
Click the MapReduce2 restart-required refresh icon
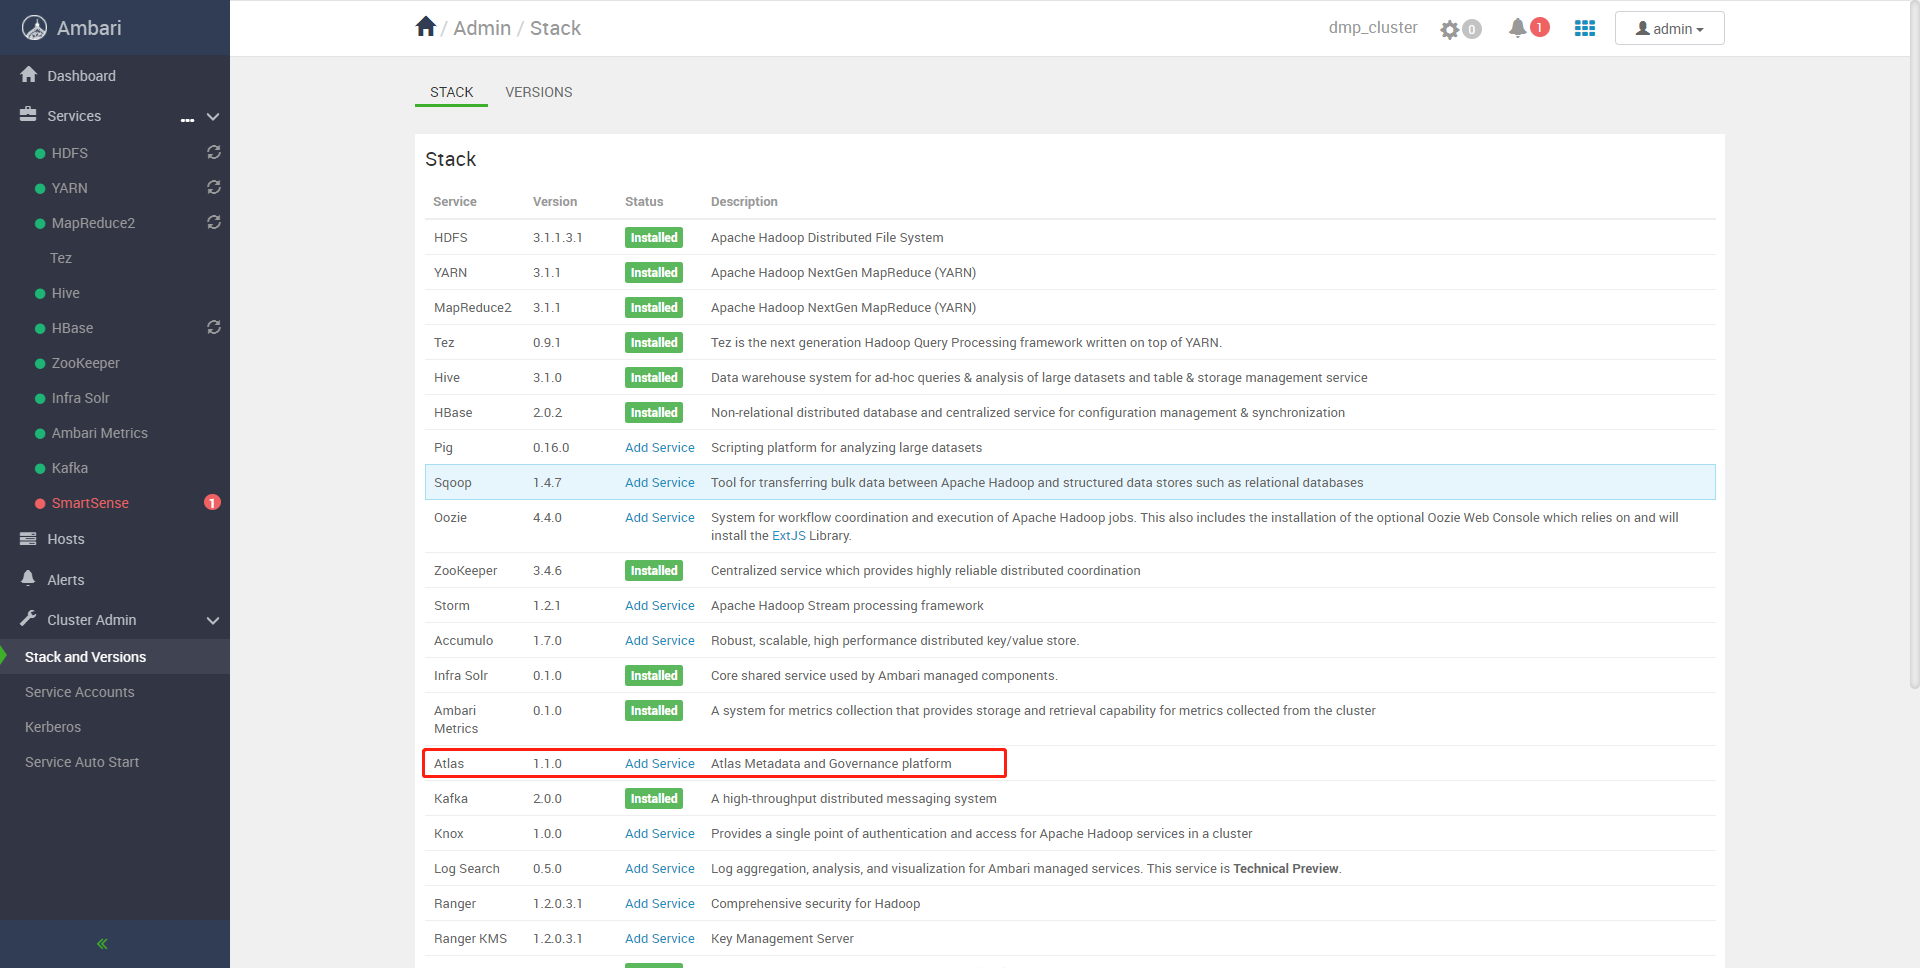tap(214, 222)
